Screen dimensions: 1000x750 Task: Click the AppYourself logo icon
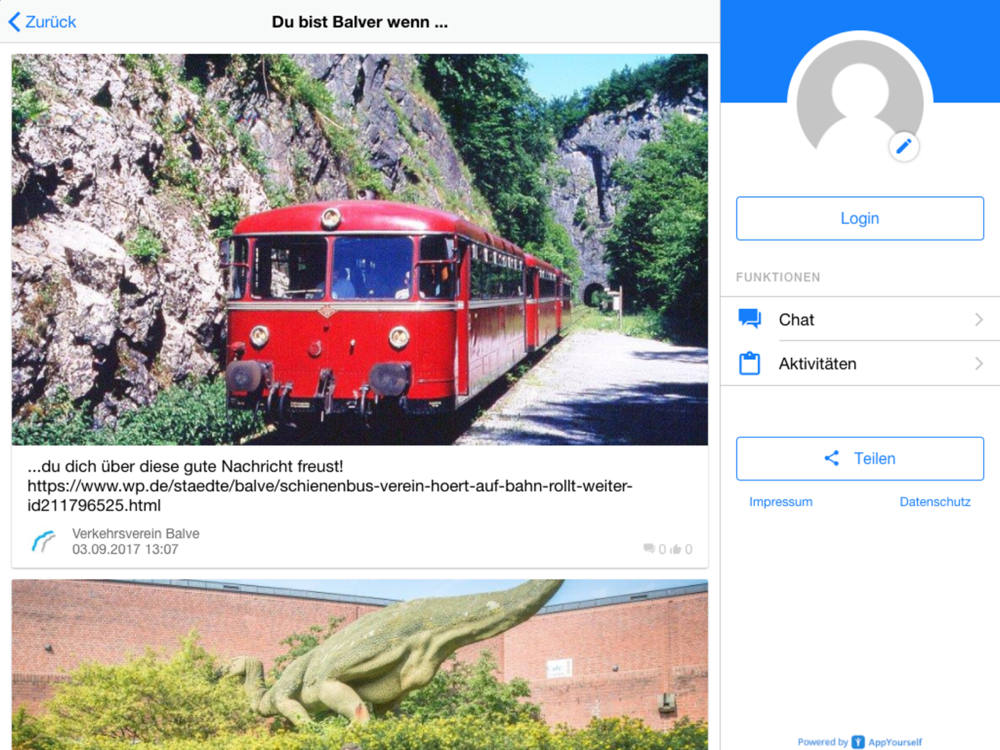click(858, 742)
